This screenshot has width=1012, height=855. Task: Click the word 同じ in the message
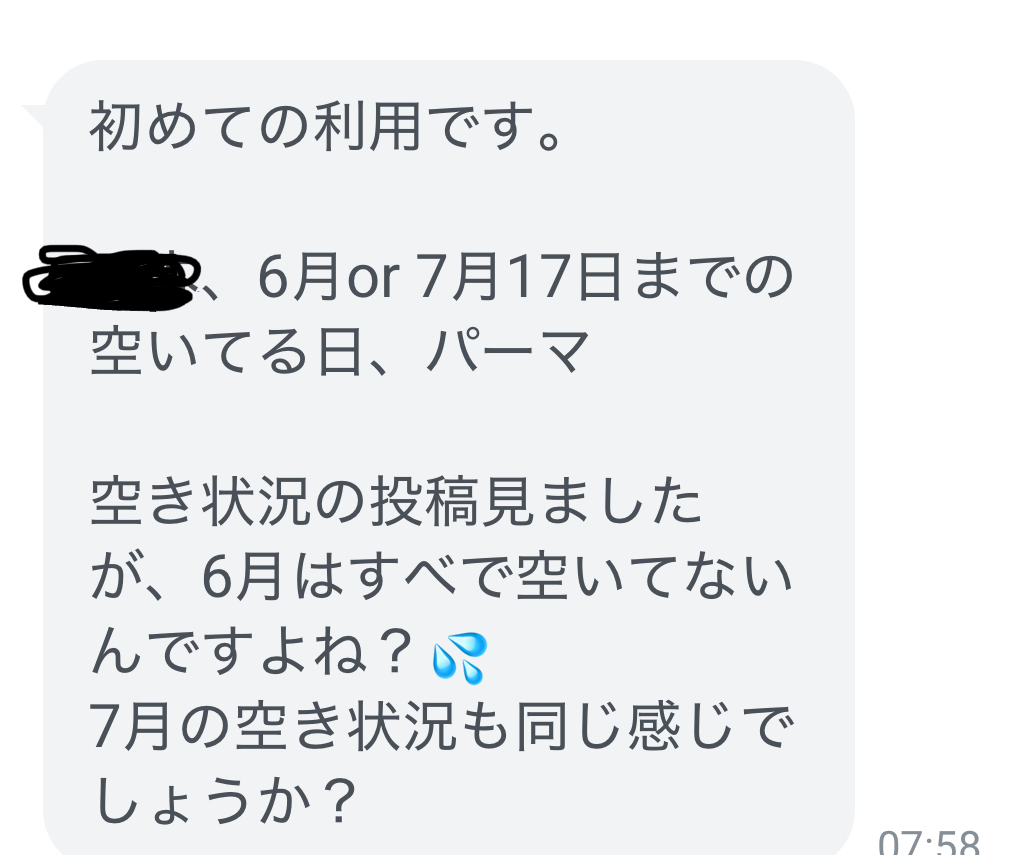(x=570, y=727)
